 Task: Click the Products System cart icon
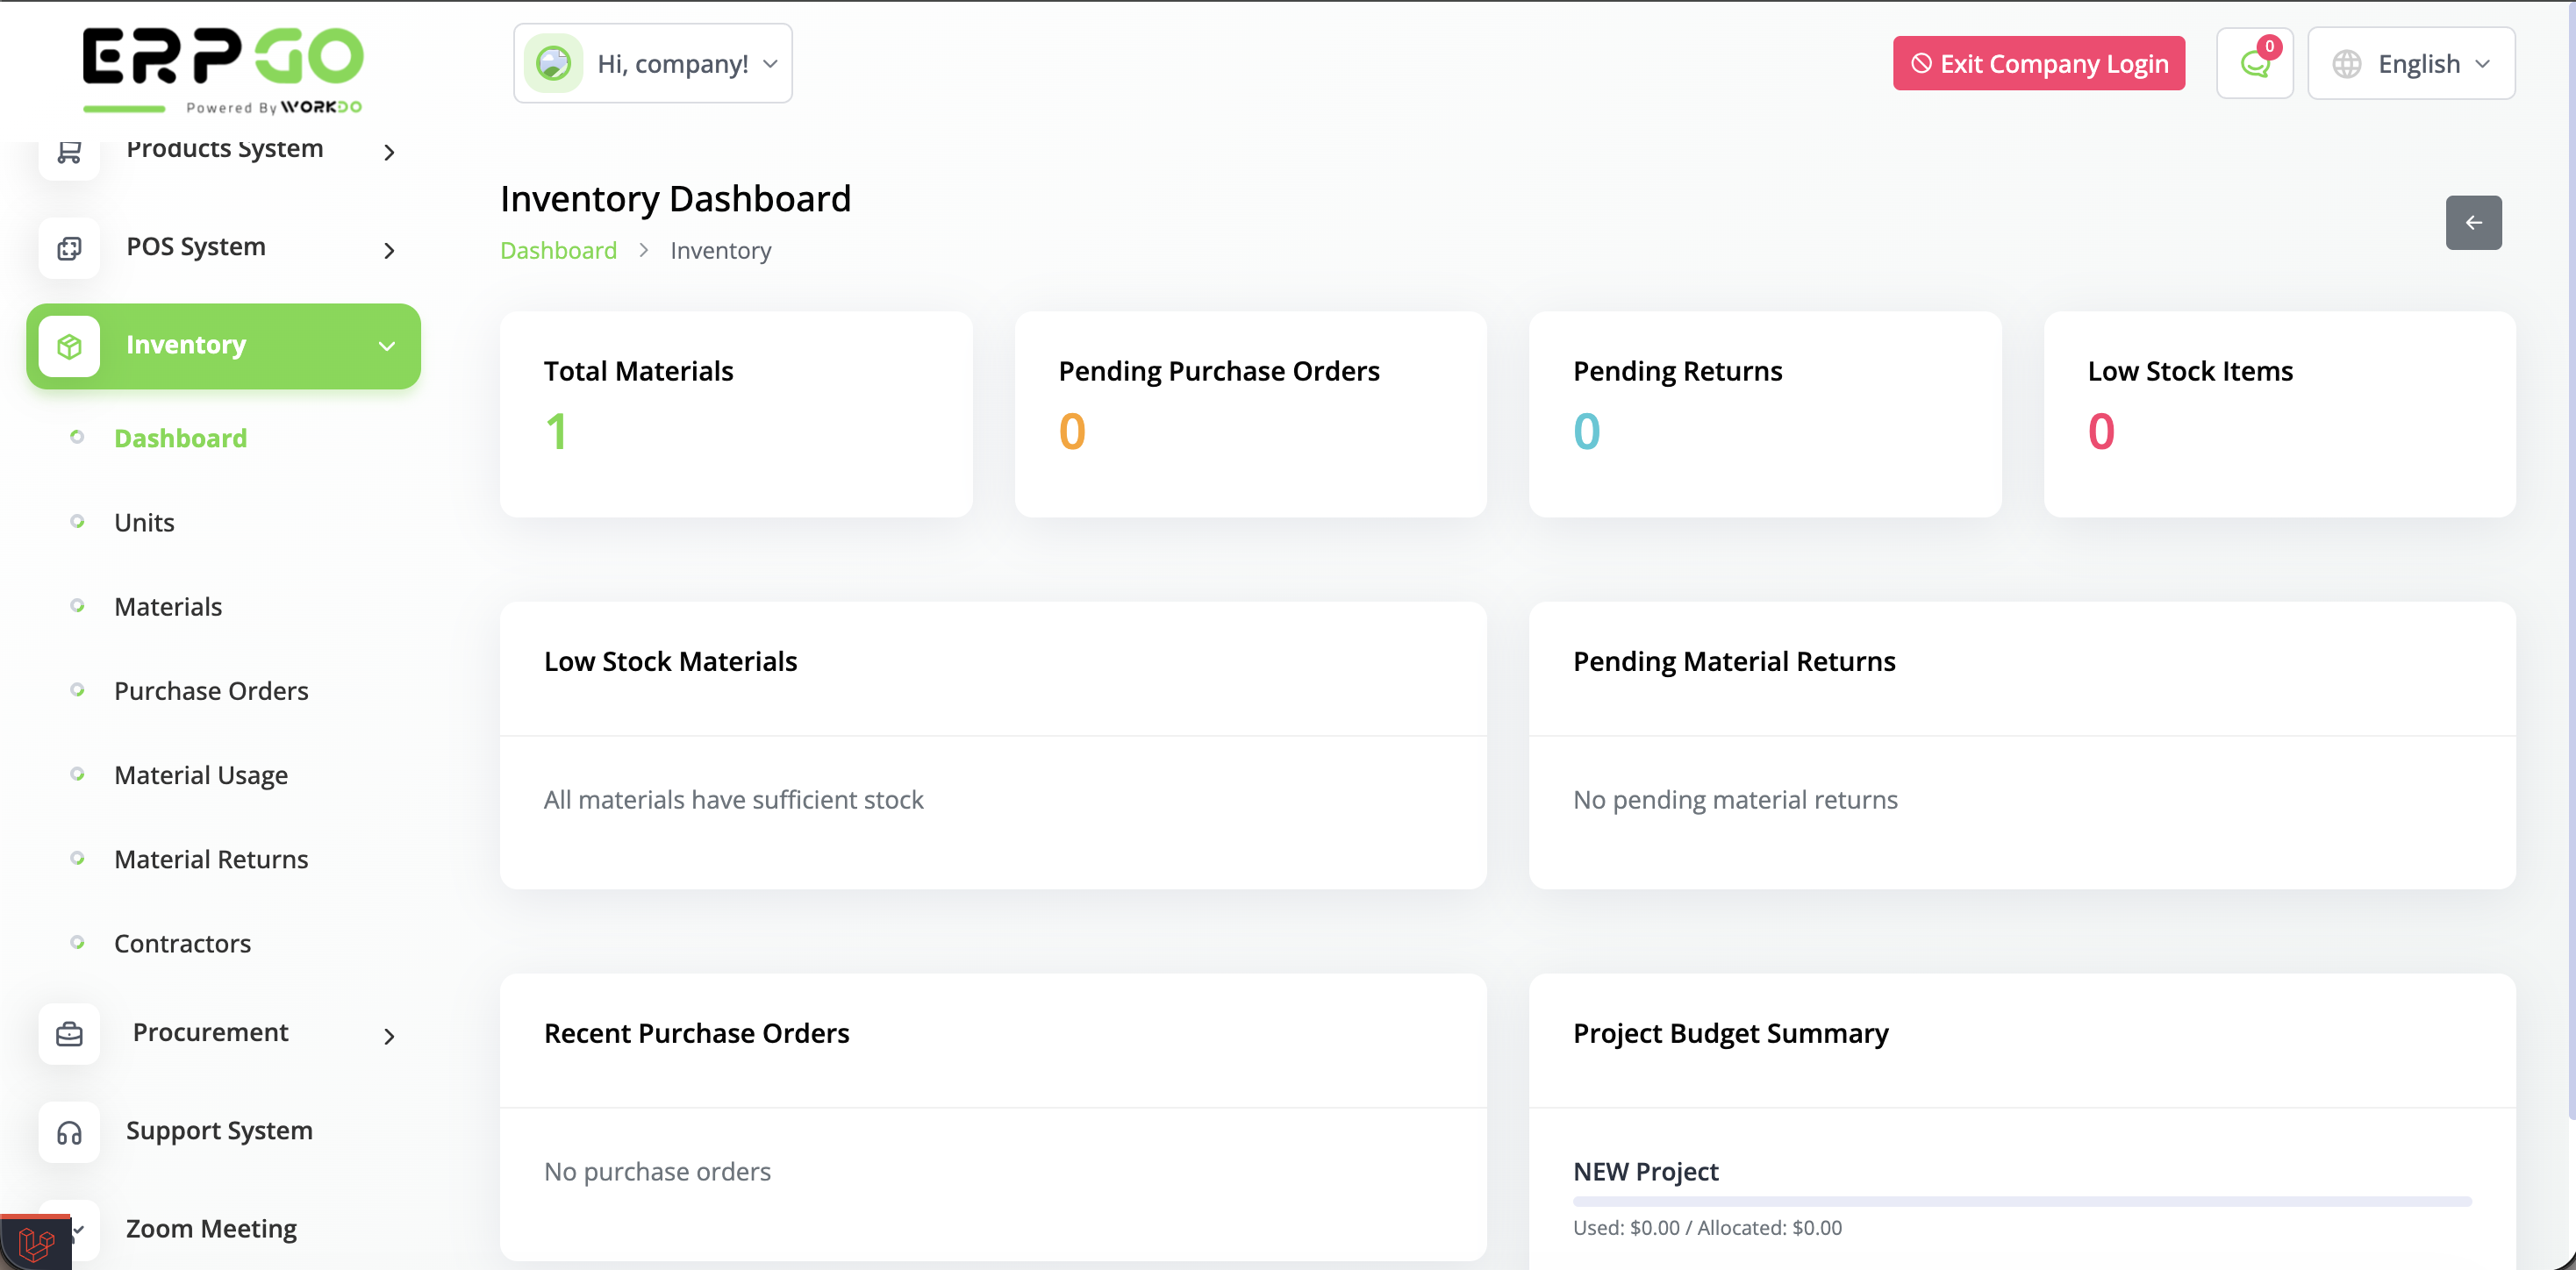tap(69, 152)
